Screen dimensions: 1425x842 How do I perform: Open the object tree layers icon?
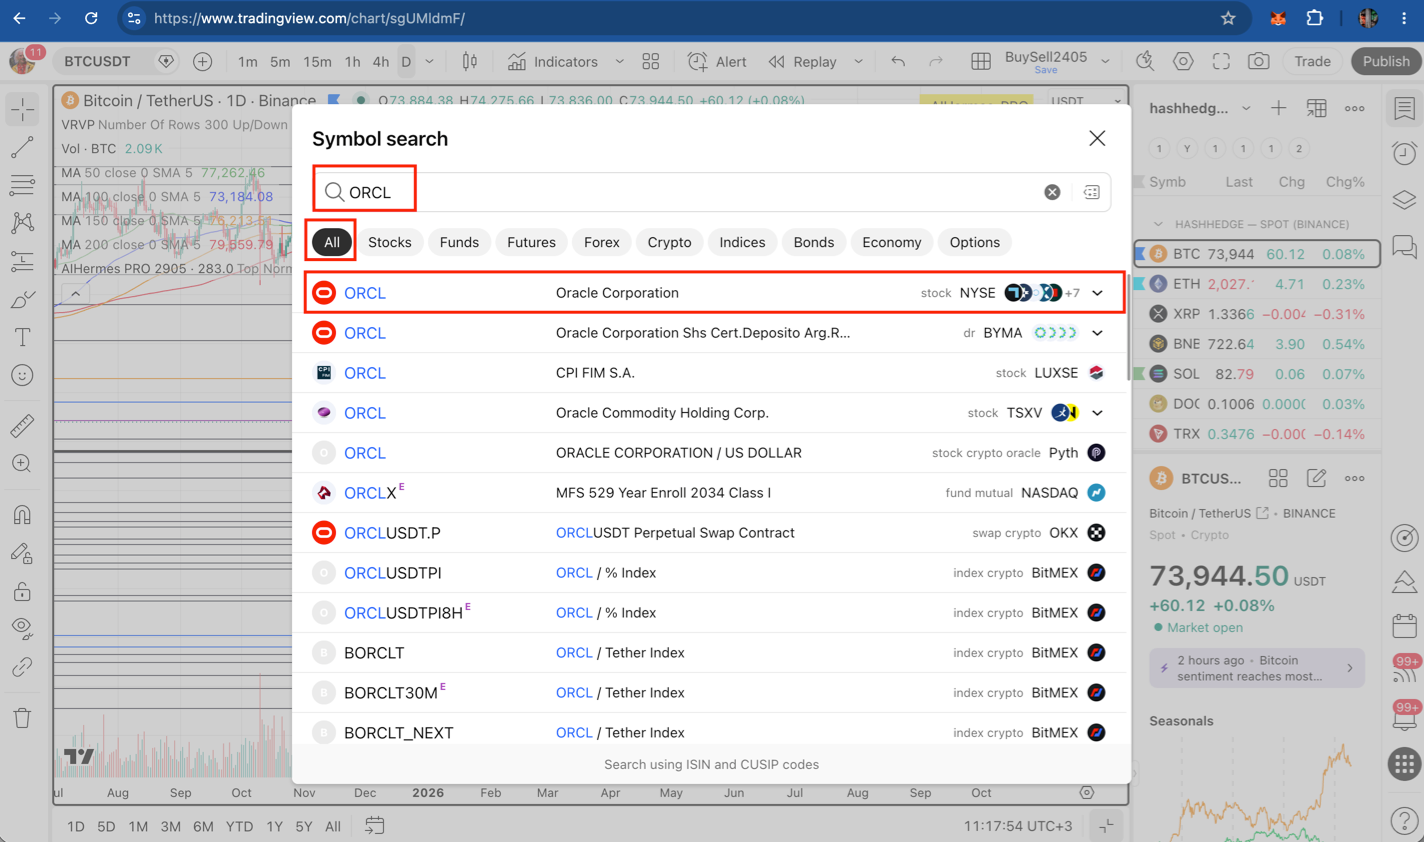(x=1405, y=199)
